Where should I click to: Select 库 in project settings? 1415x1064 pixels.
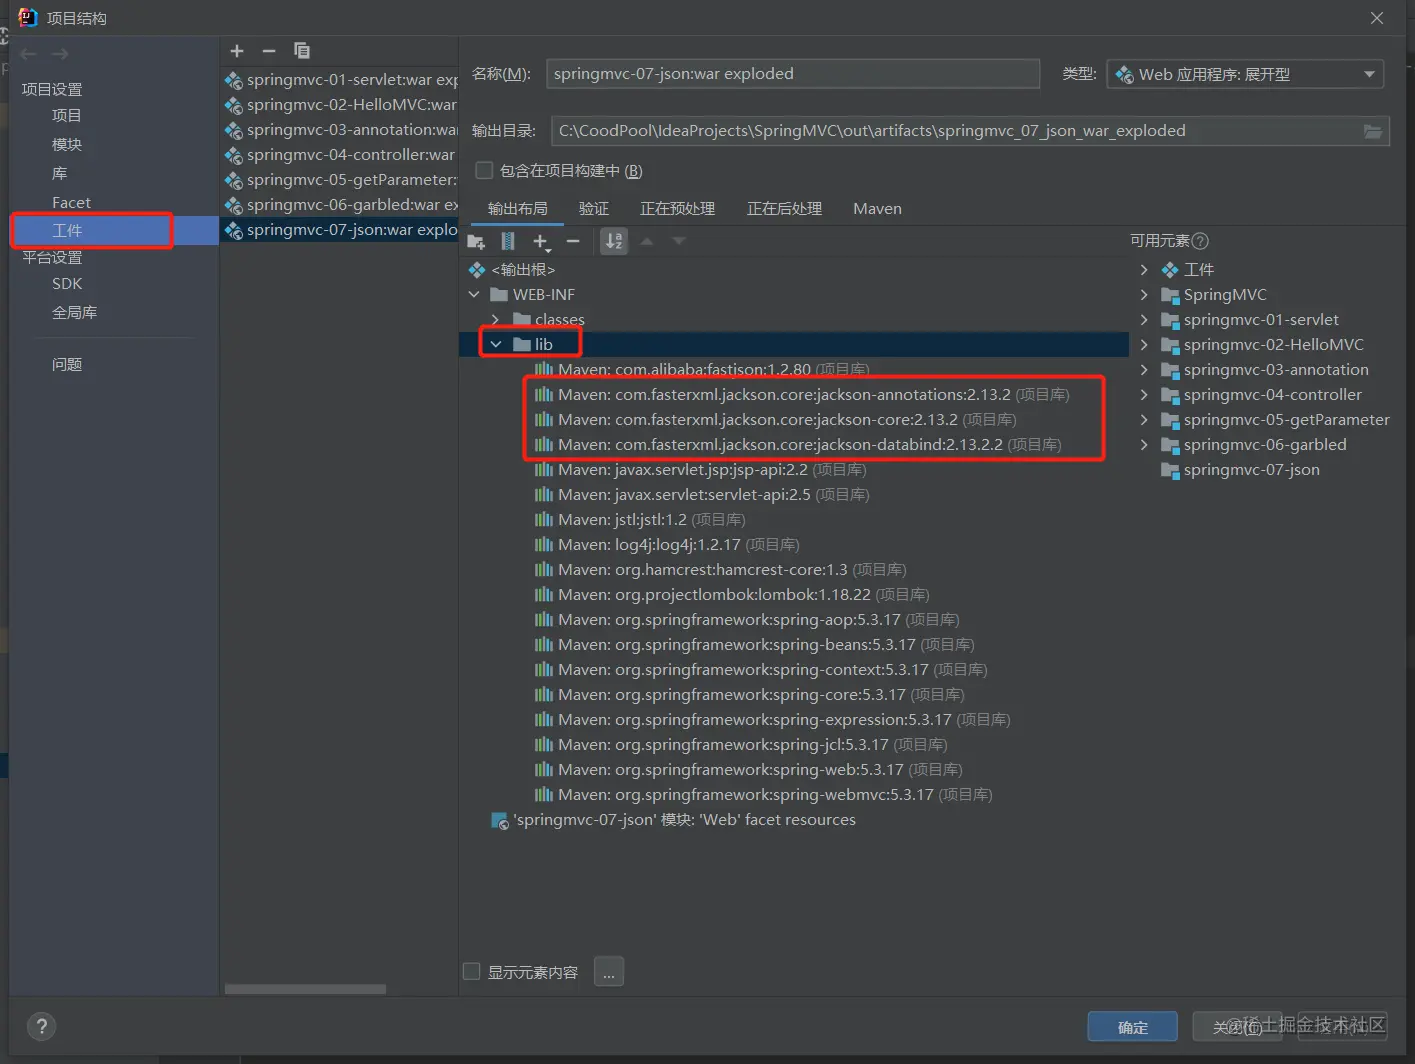point(60,174)
